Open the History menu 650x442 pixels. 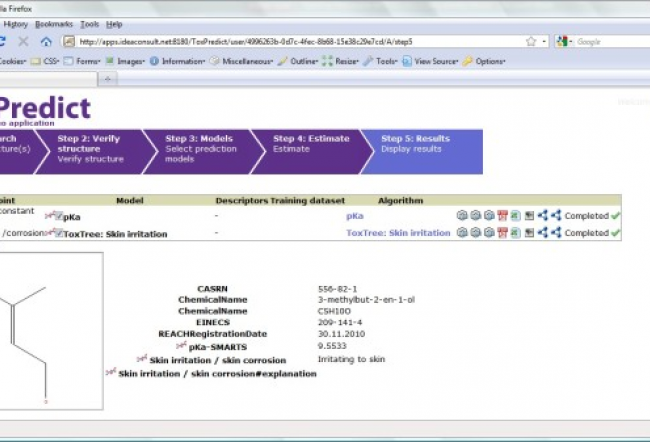click(15, 24)
